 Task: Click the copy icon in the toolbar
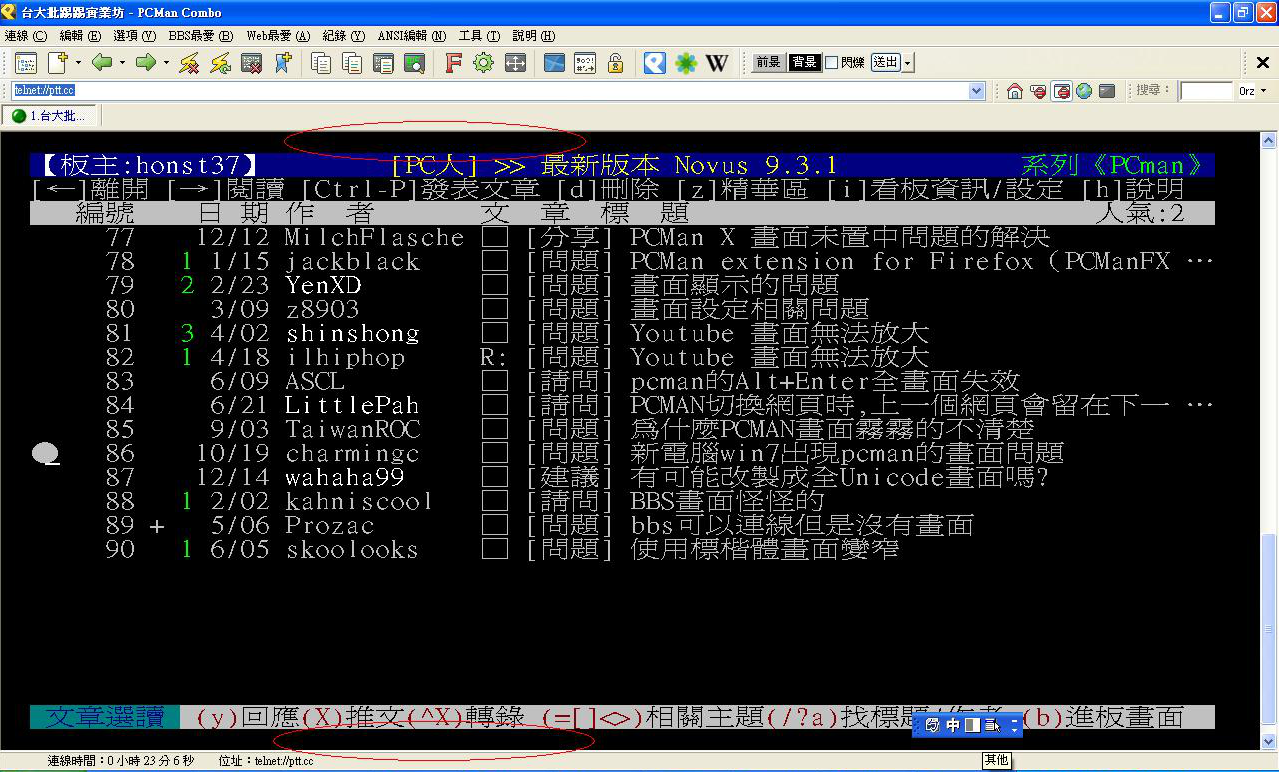(321, 63)
